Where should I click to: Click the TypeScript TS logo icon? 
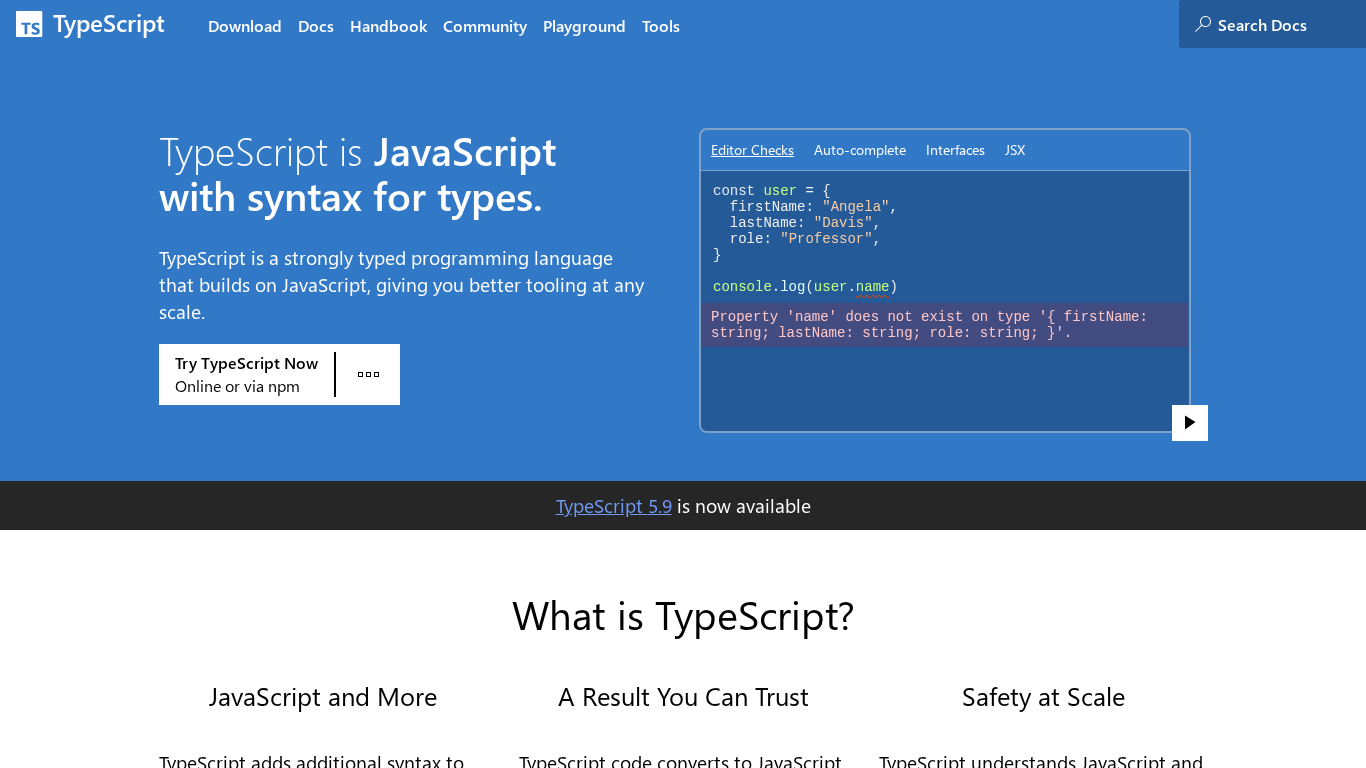pyautogui.click(x=29, y=25)
